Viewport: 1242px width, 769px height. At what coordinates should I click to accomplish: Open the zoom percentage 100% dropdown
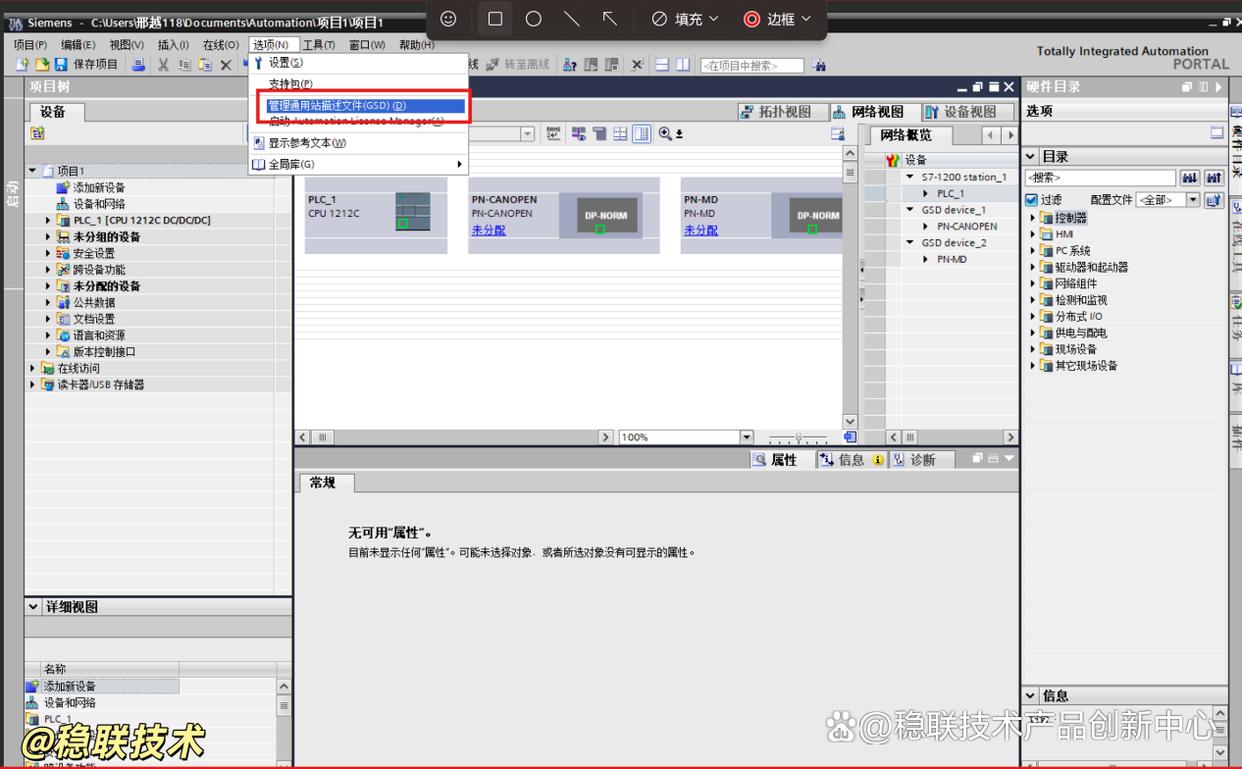(746, 437)
